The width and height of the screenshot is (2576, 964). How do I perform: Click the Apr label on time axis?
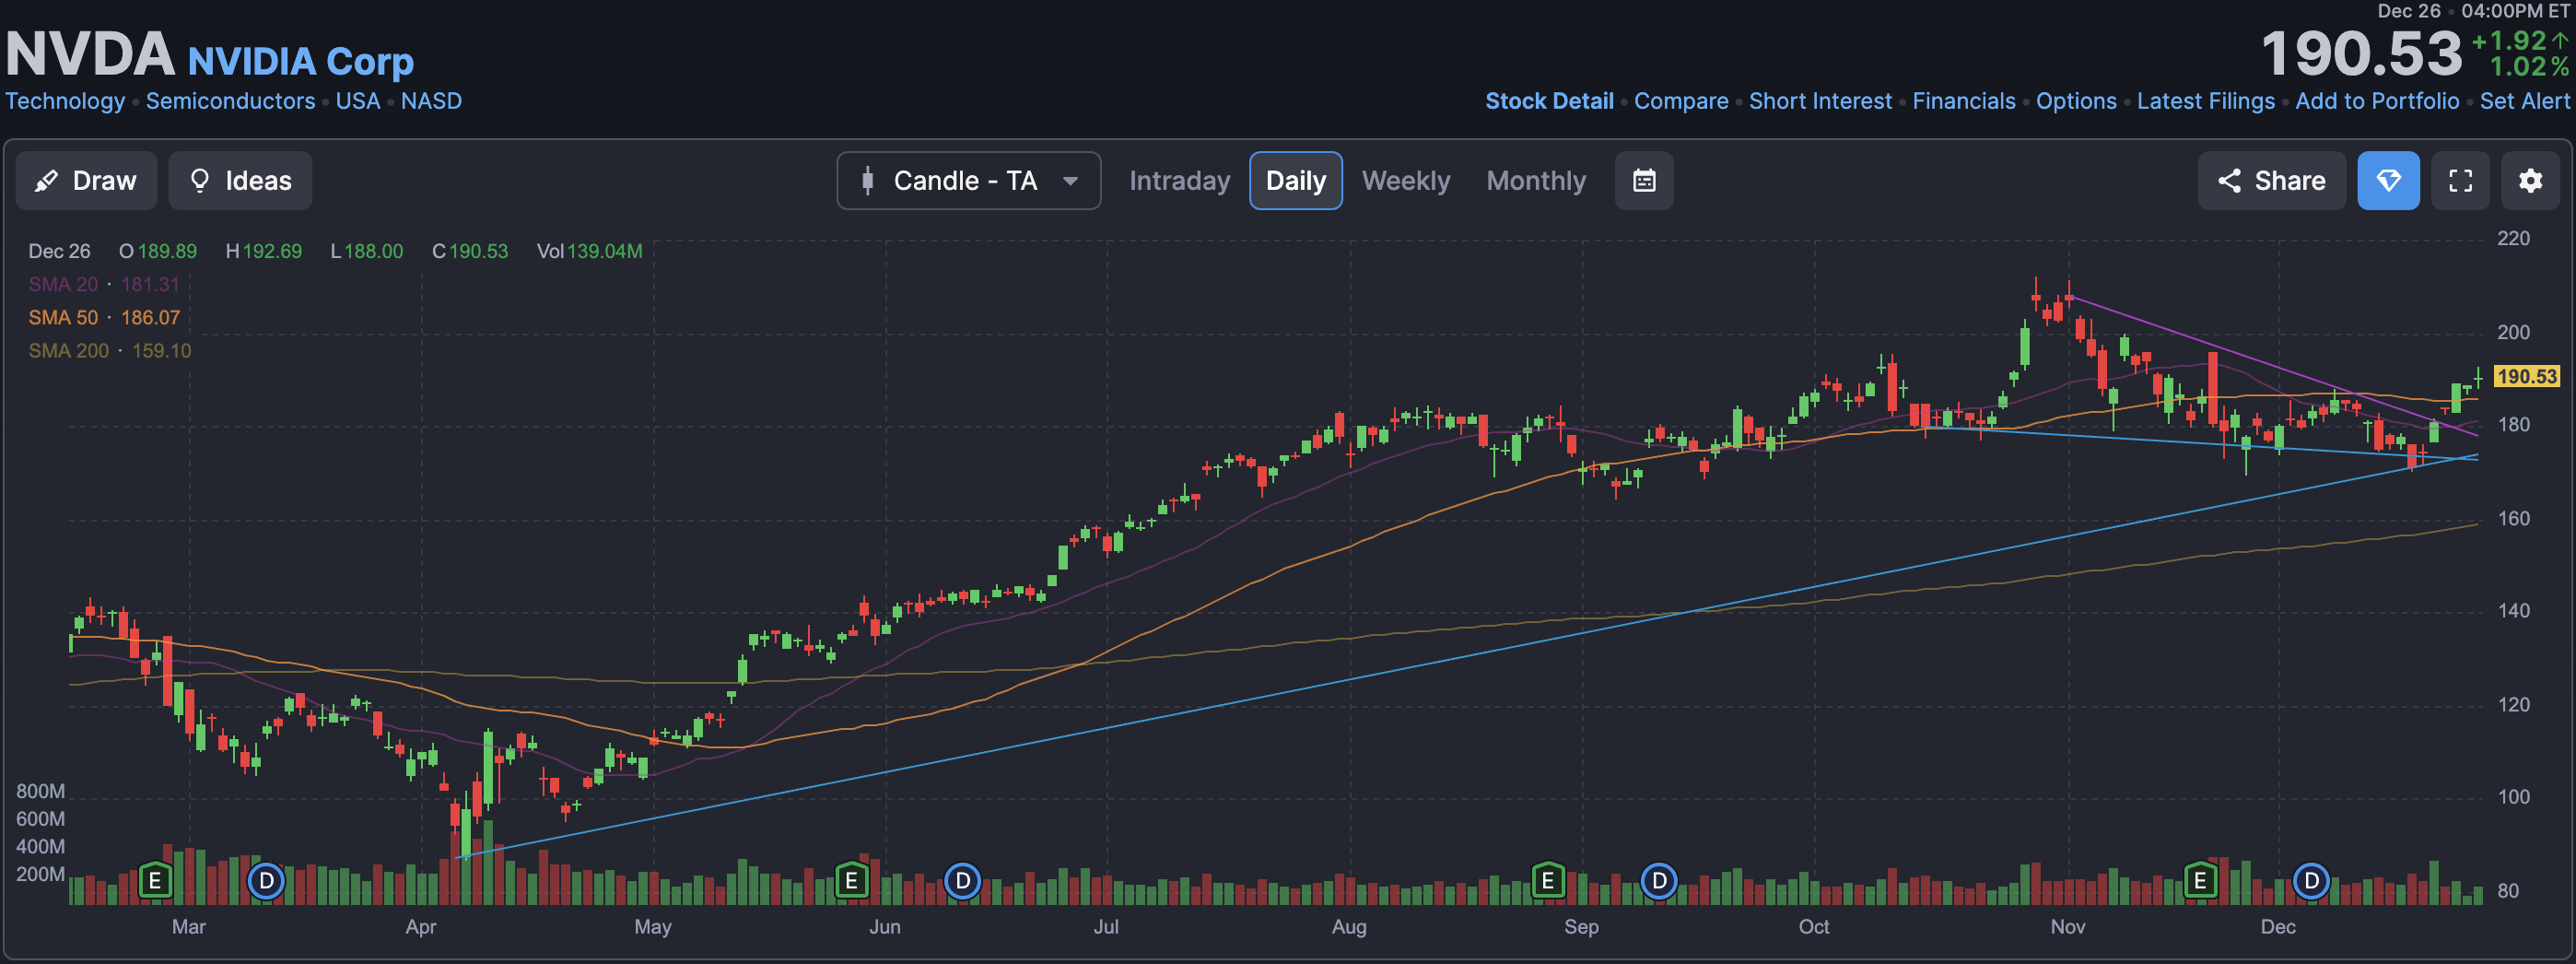420,926
